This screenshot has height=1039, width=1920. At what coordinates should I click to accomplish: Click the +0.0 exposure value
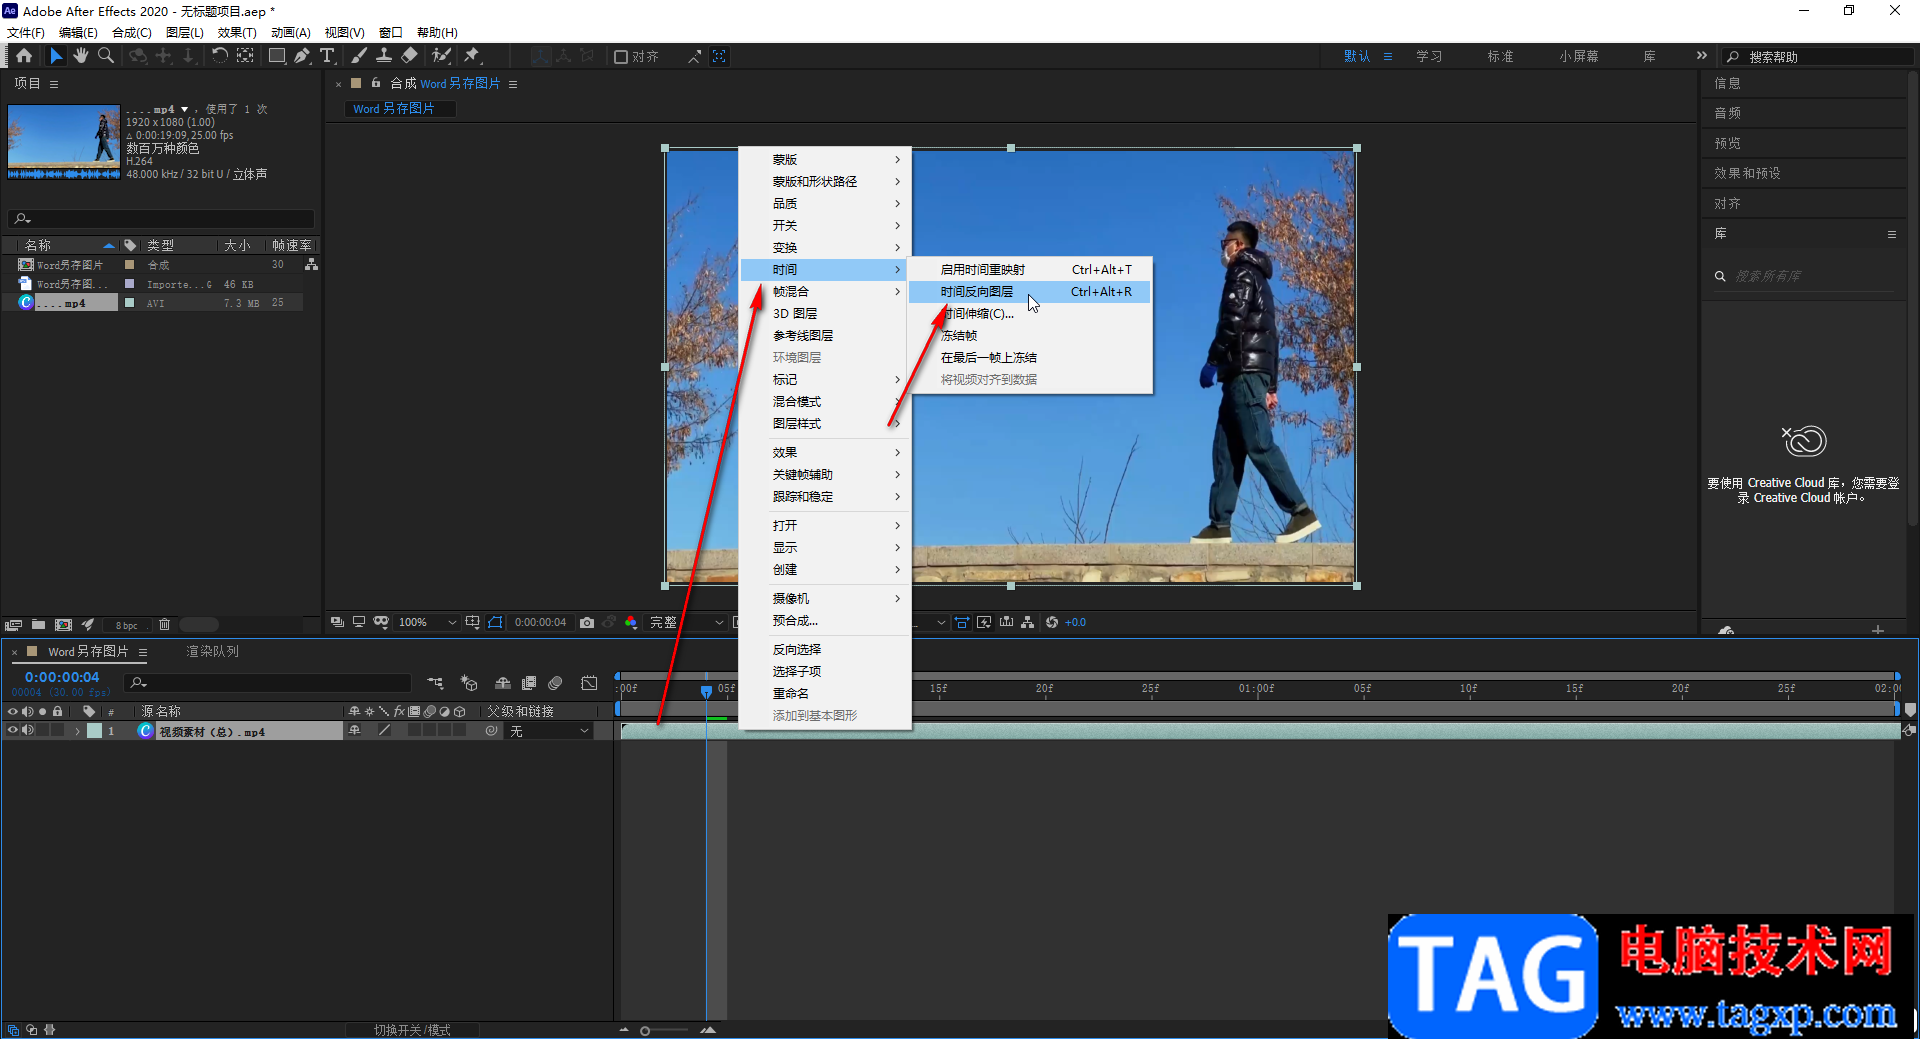1075,622
